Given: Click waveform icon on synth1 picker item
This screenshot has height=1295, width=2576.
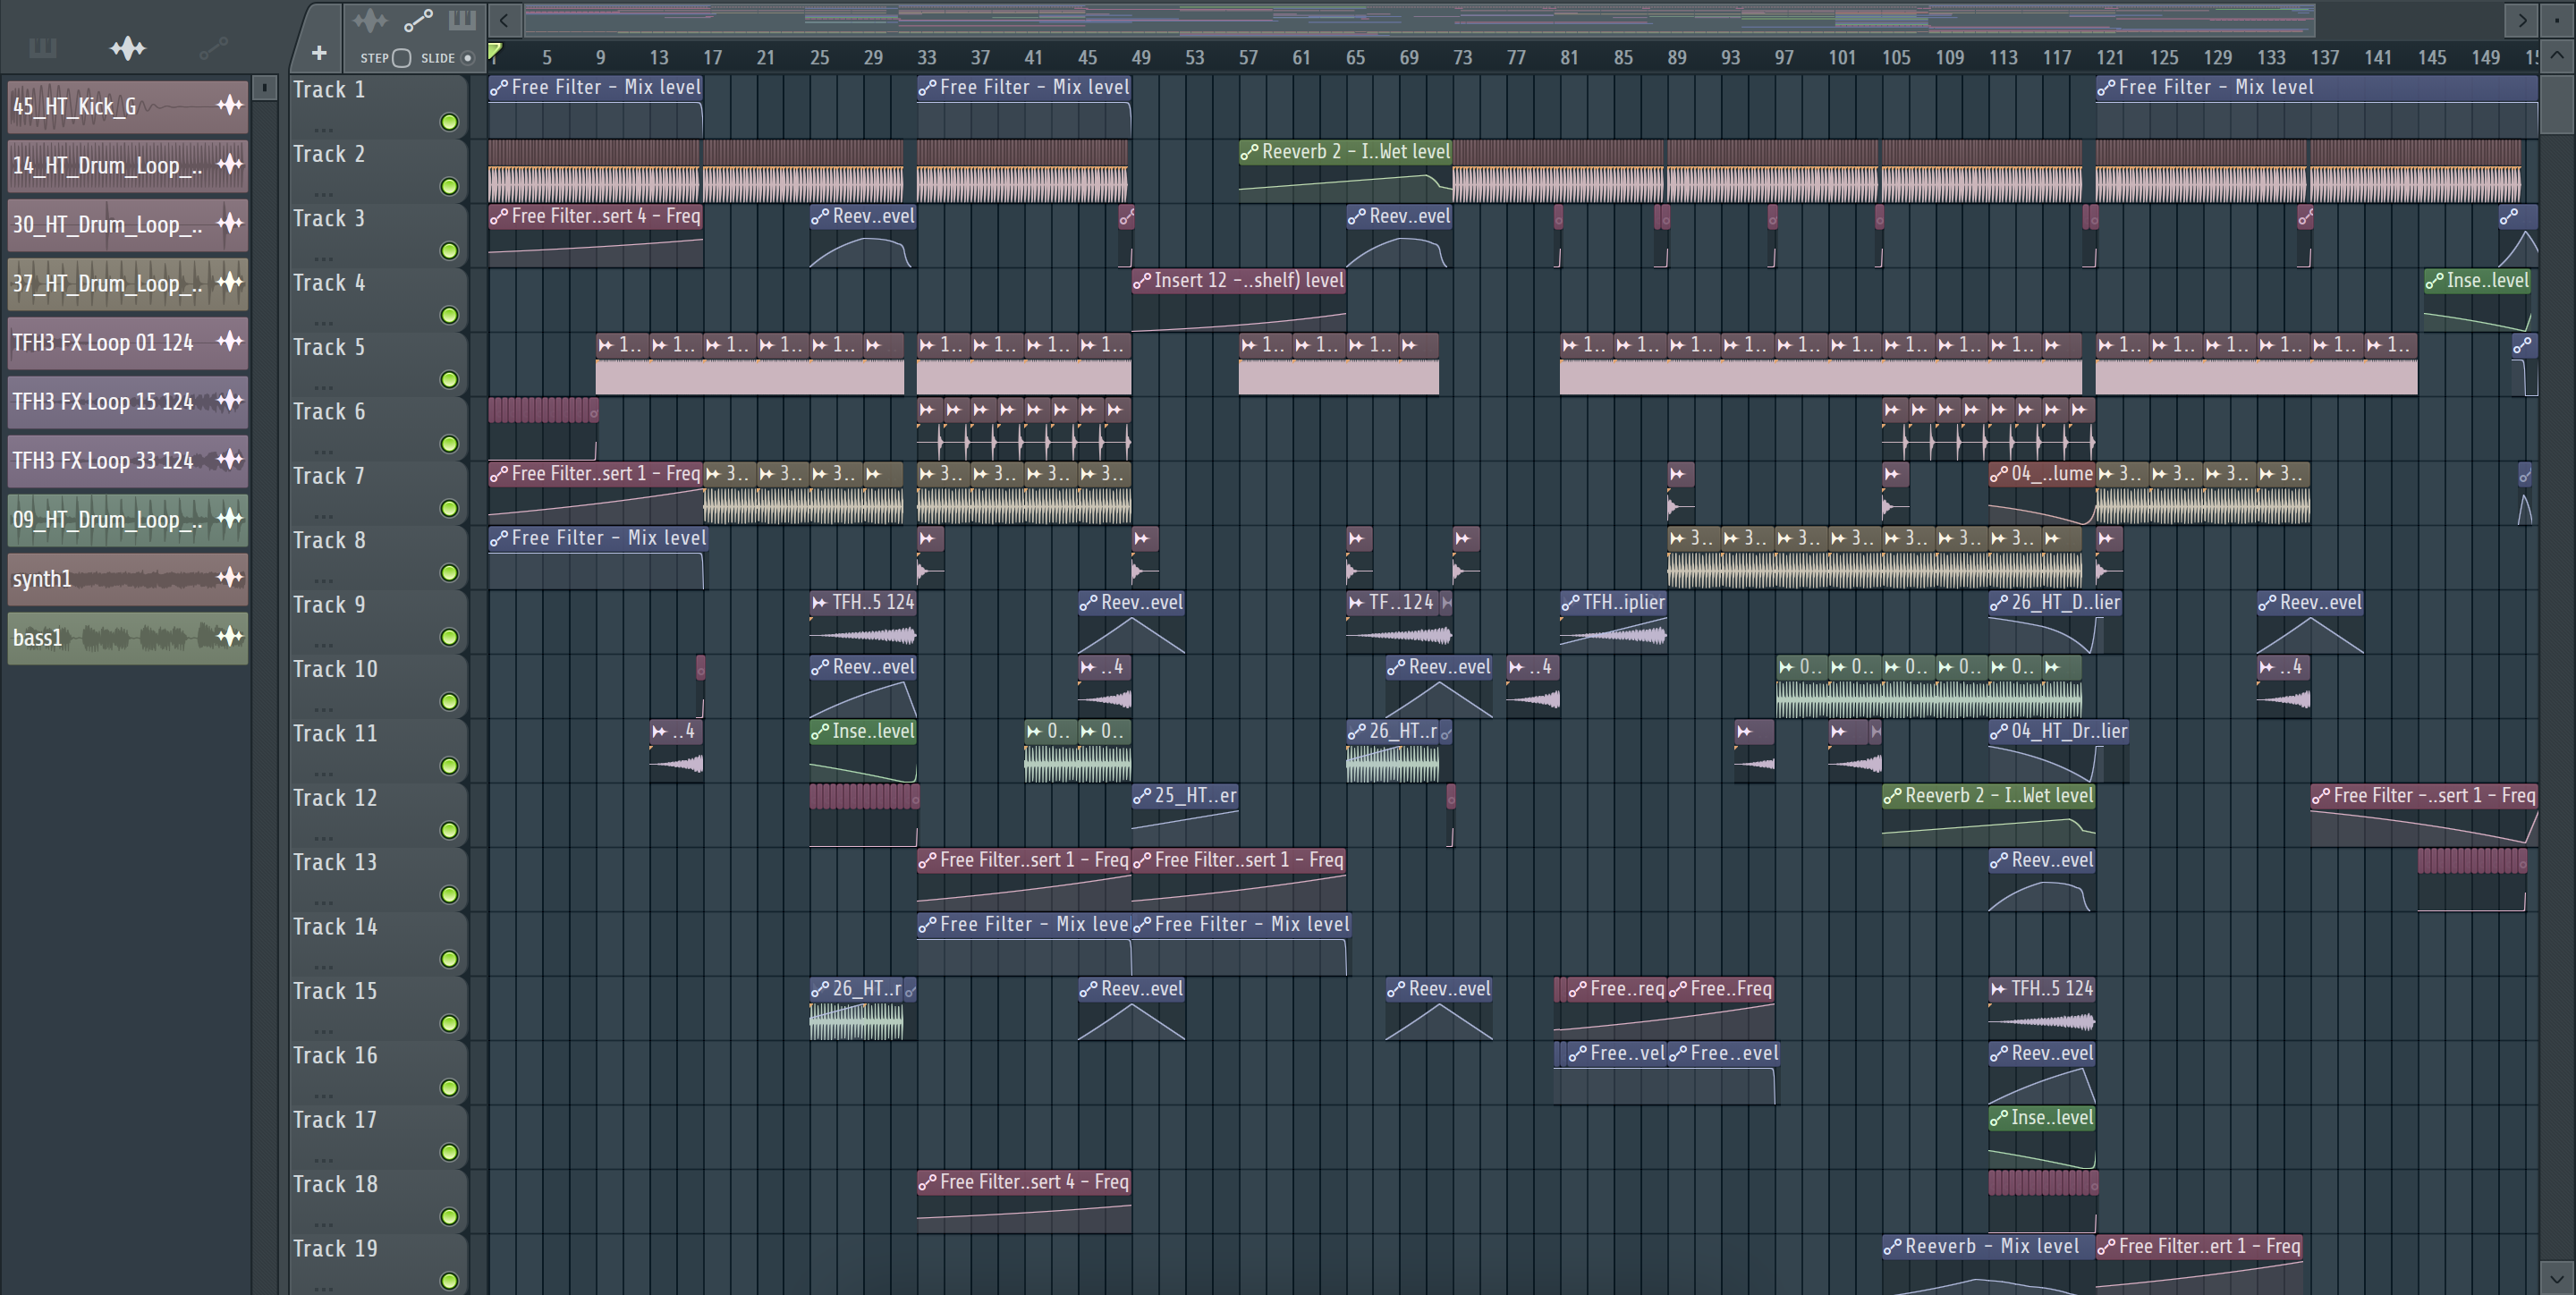Looking at the screenshot, I should tap(230, 577).
